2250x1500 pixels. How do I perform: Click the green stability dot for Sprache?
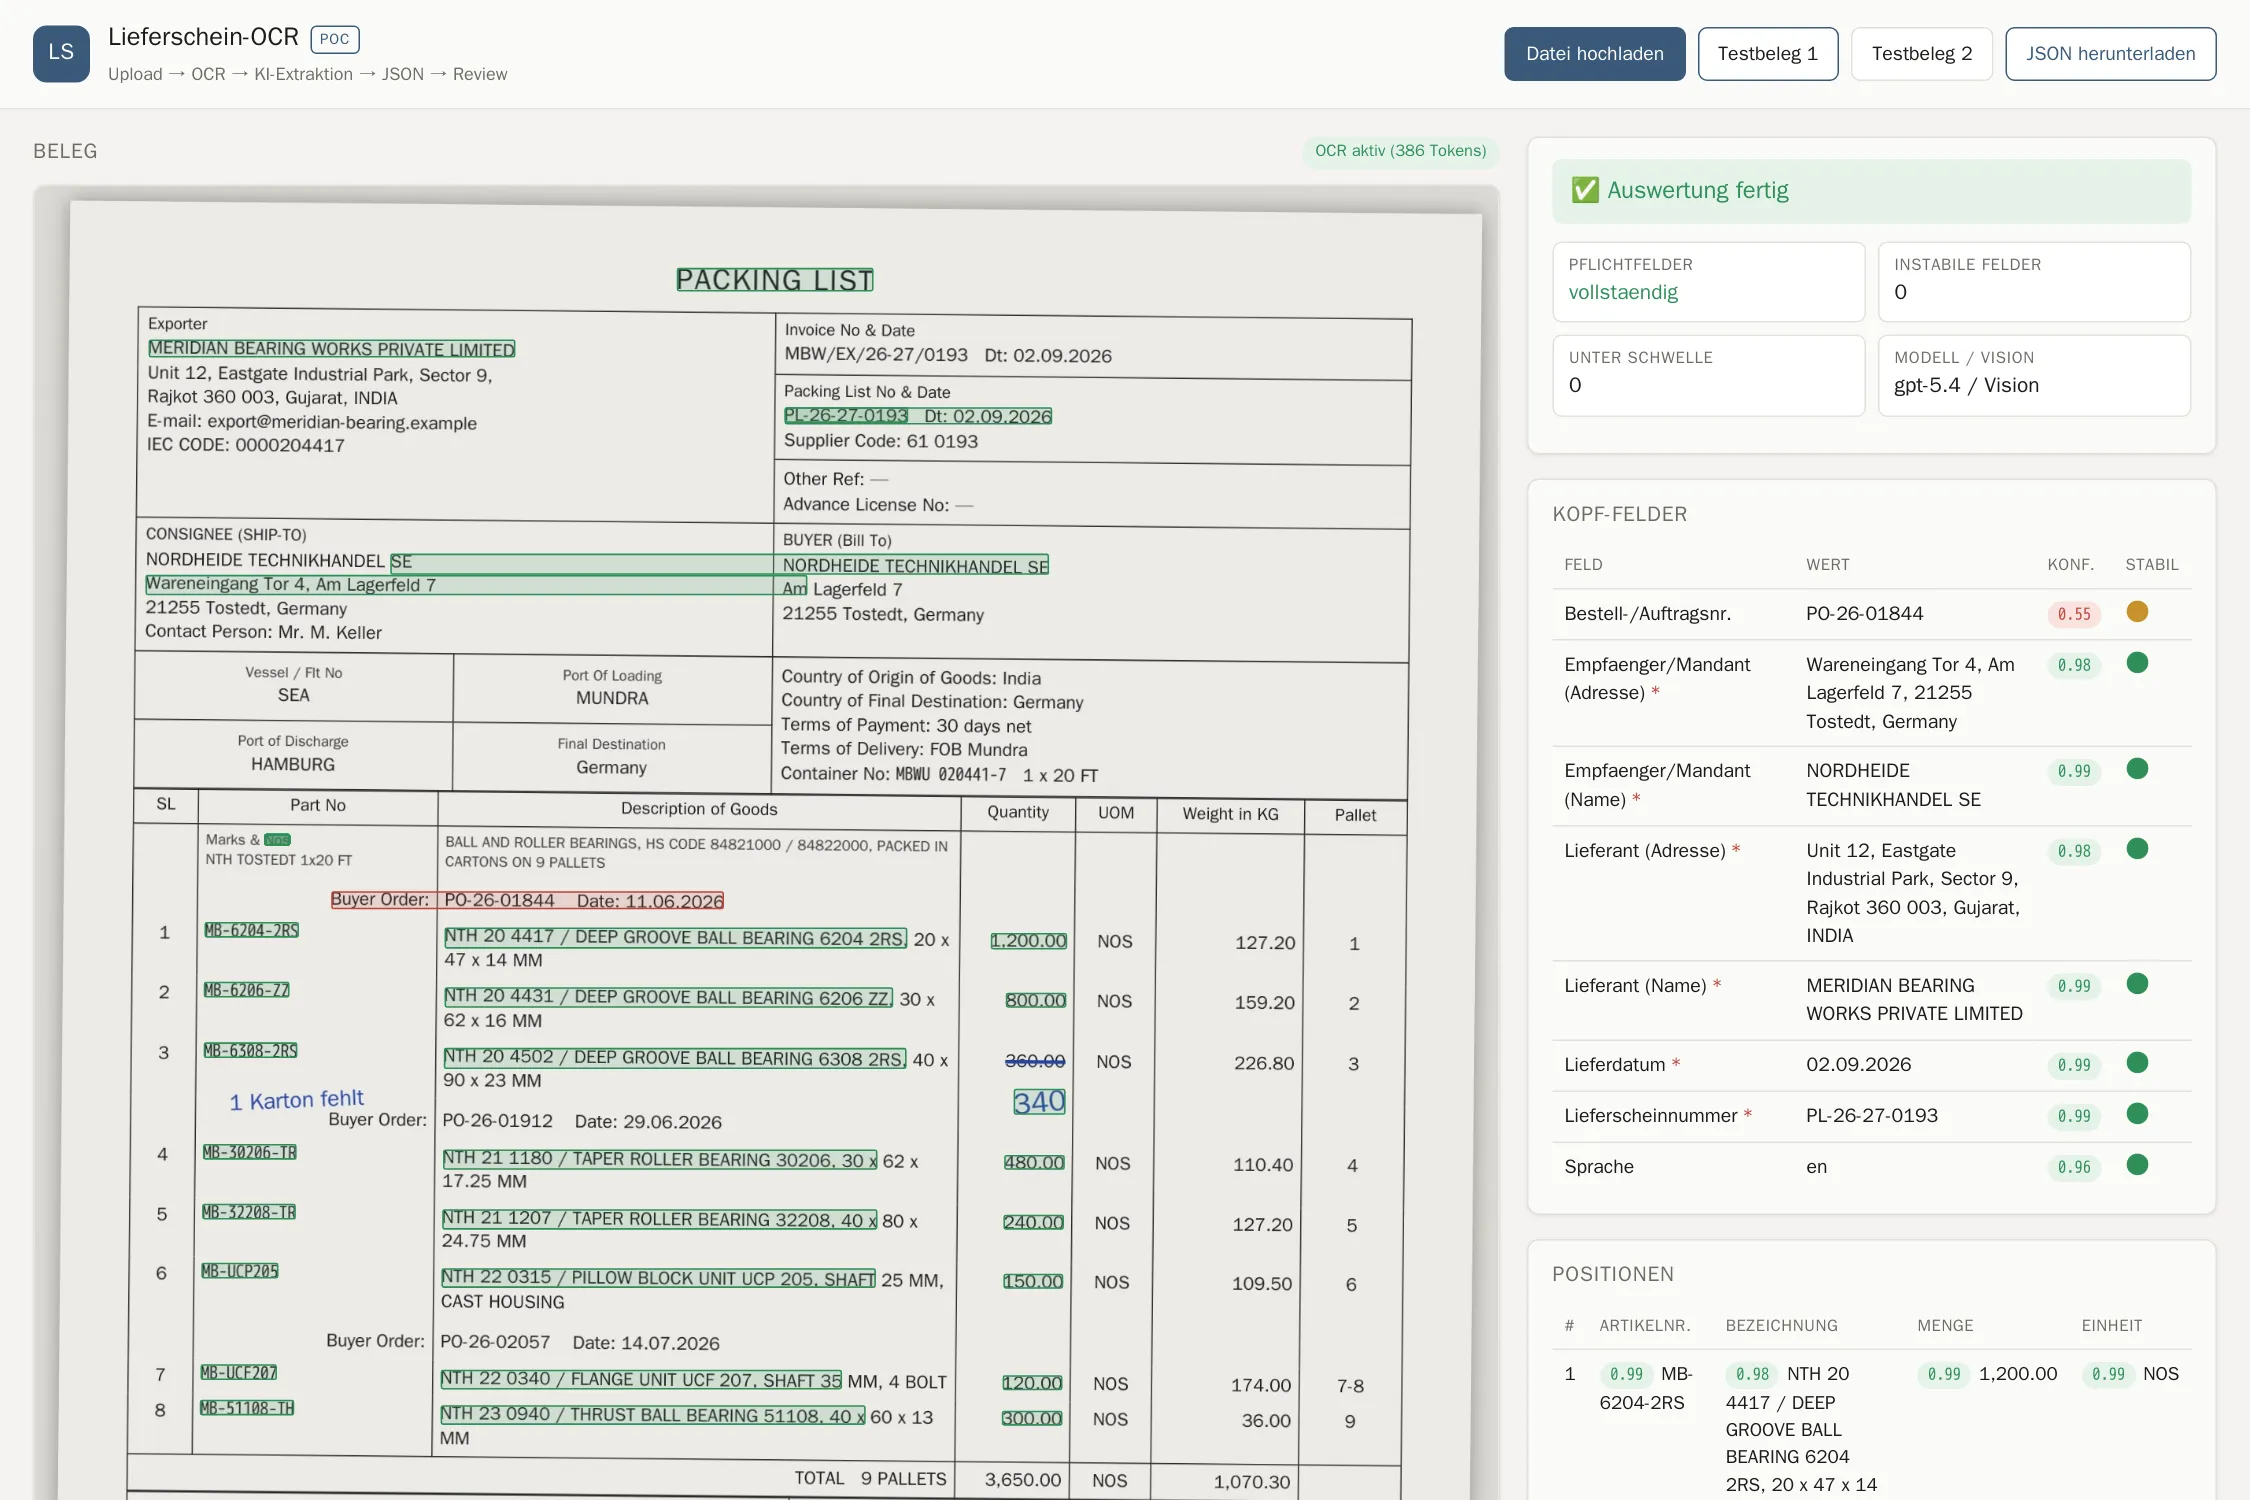coord(2137,1165)
